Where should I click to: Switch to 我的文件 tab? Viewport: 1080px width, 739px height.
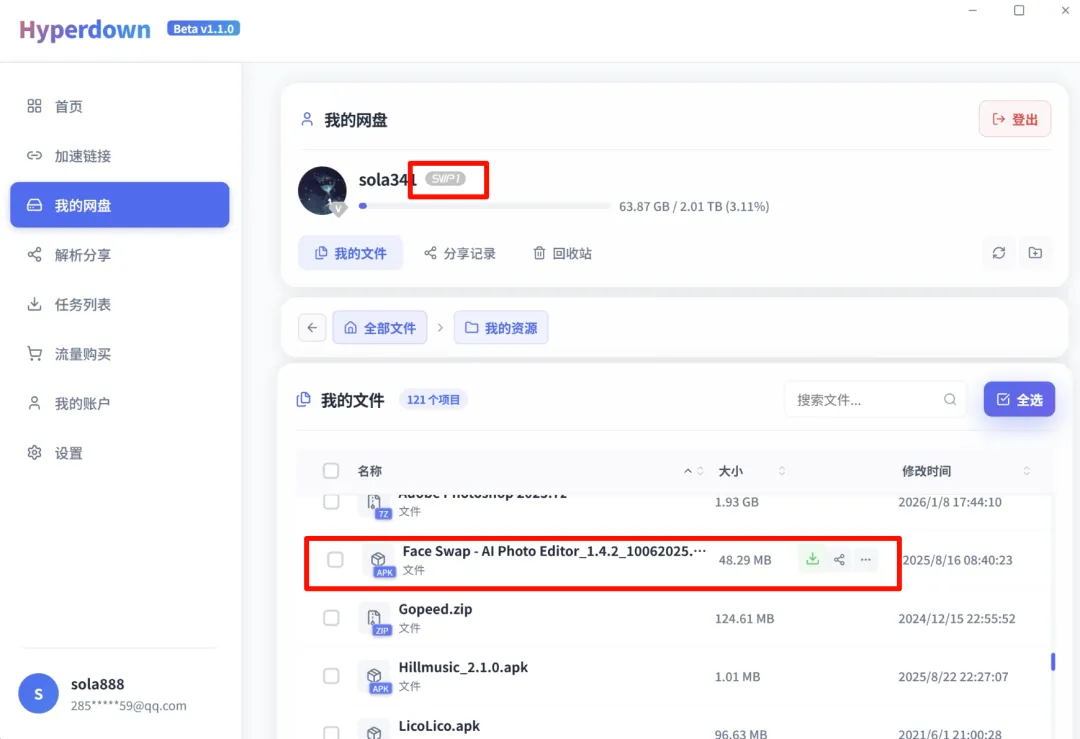[351, 253]
